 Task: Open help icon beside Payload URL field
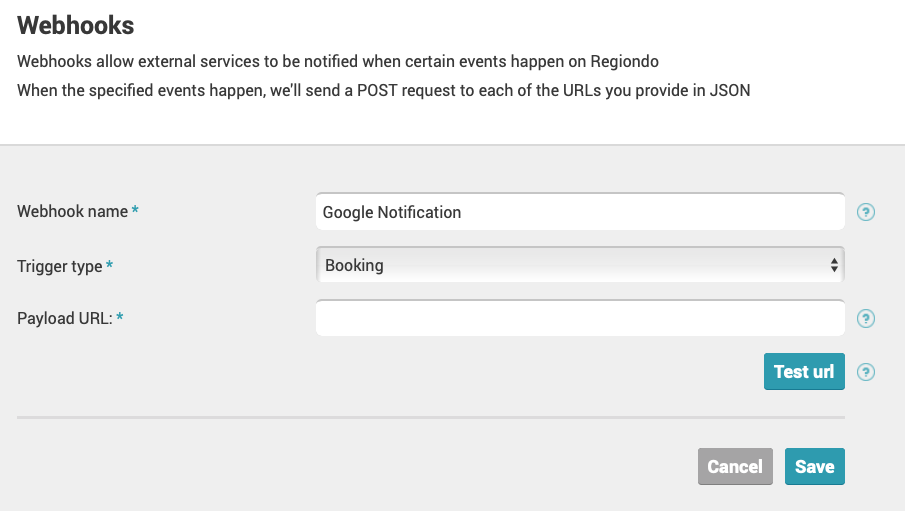pyautogui.click(x=865, y=319)
